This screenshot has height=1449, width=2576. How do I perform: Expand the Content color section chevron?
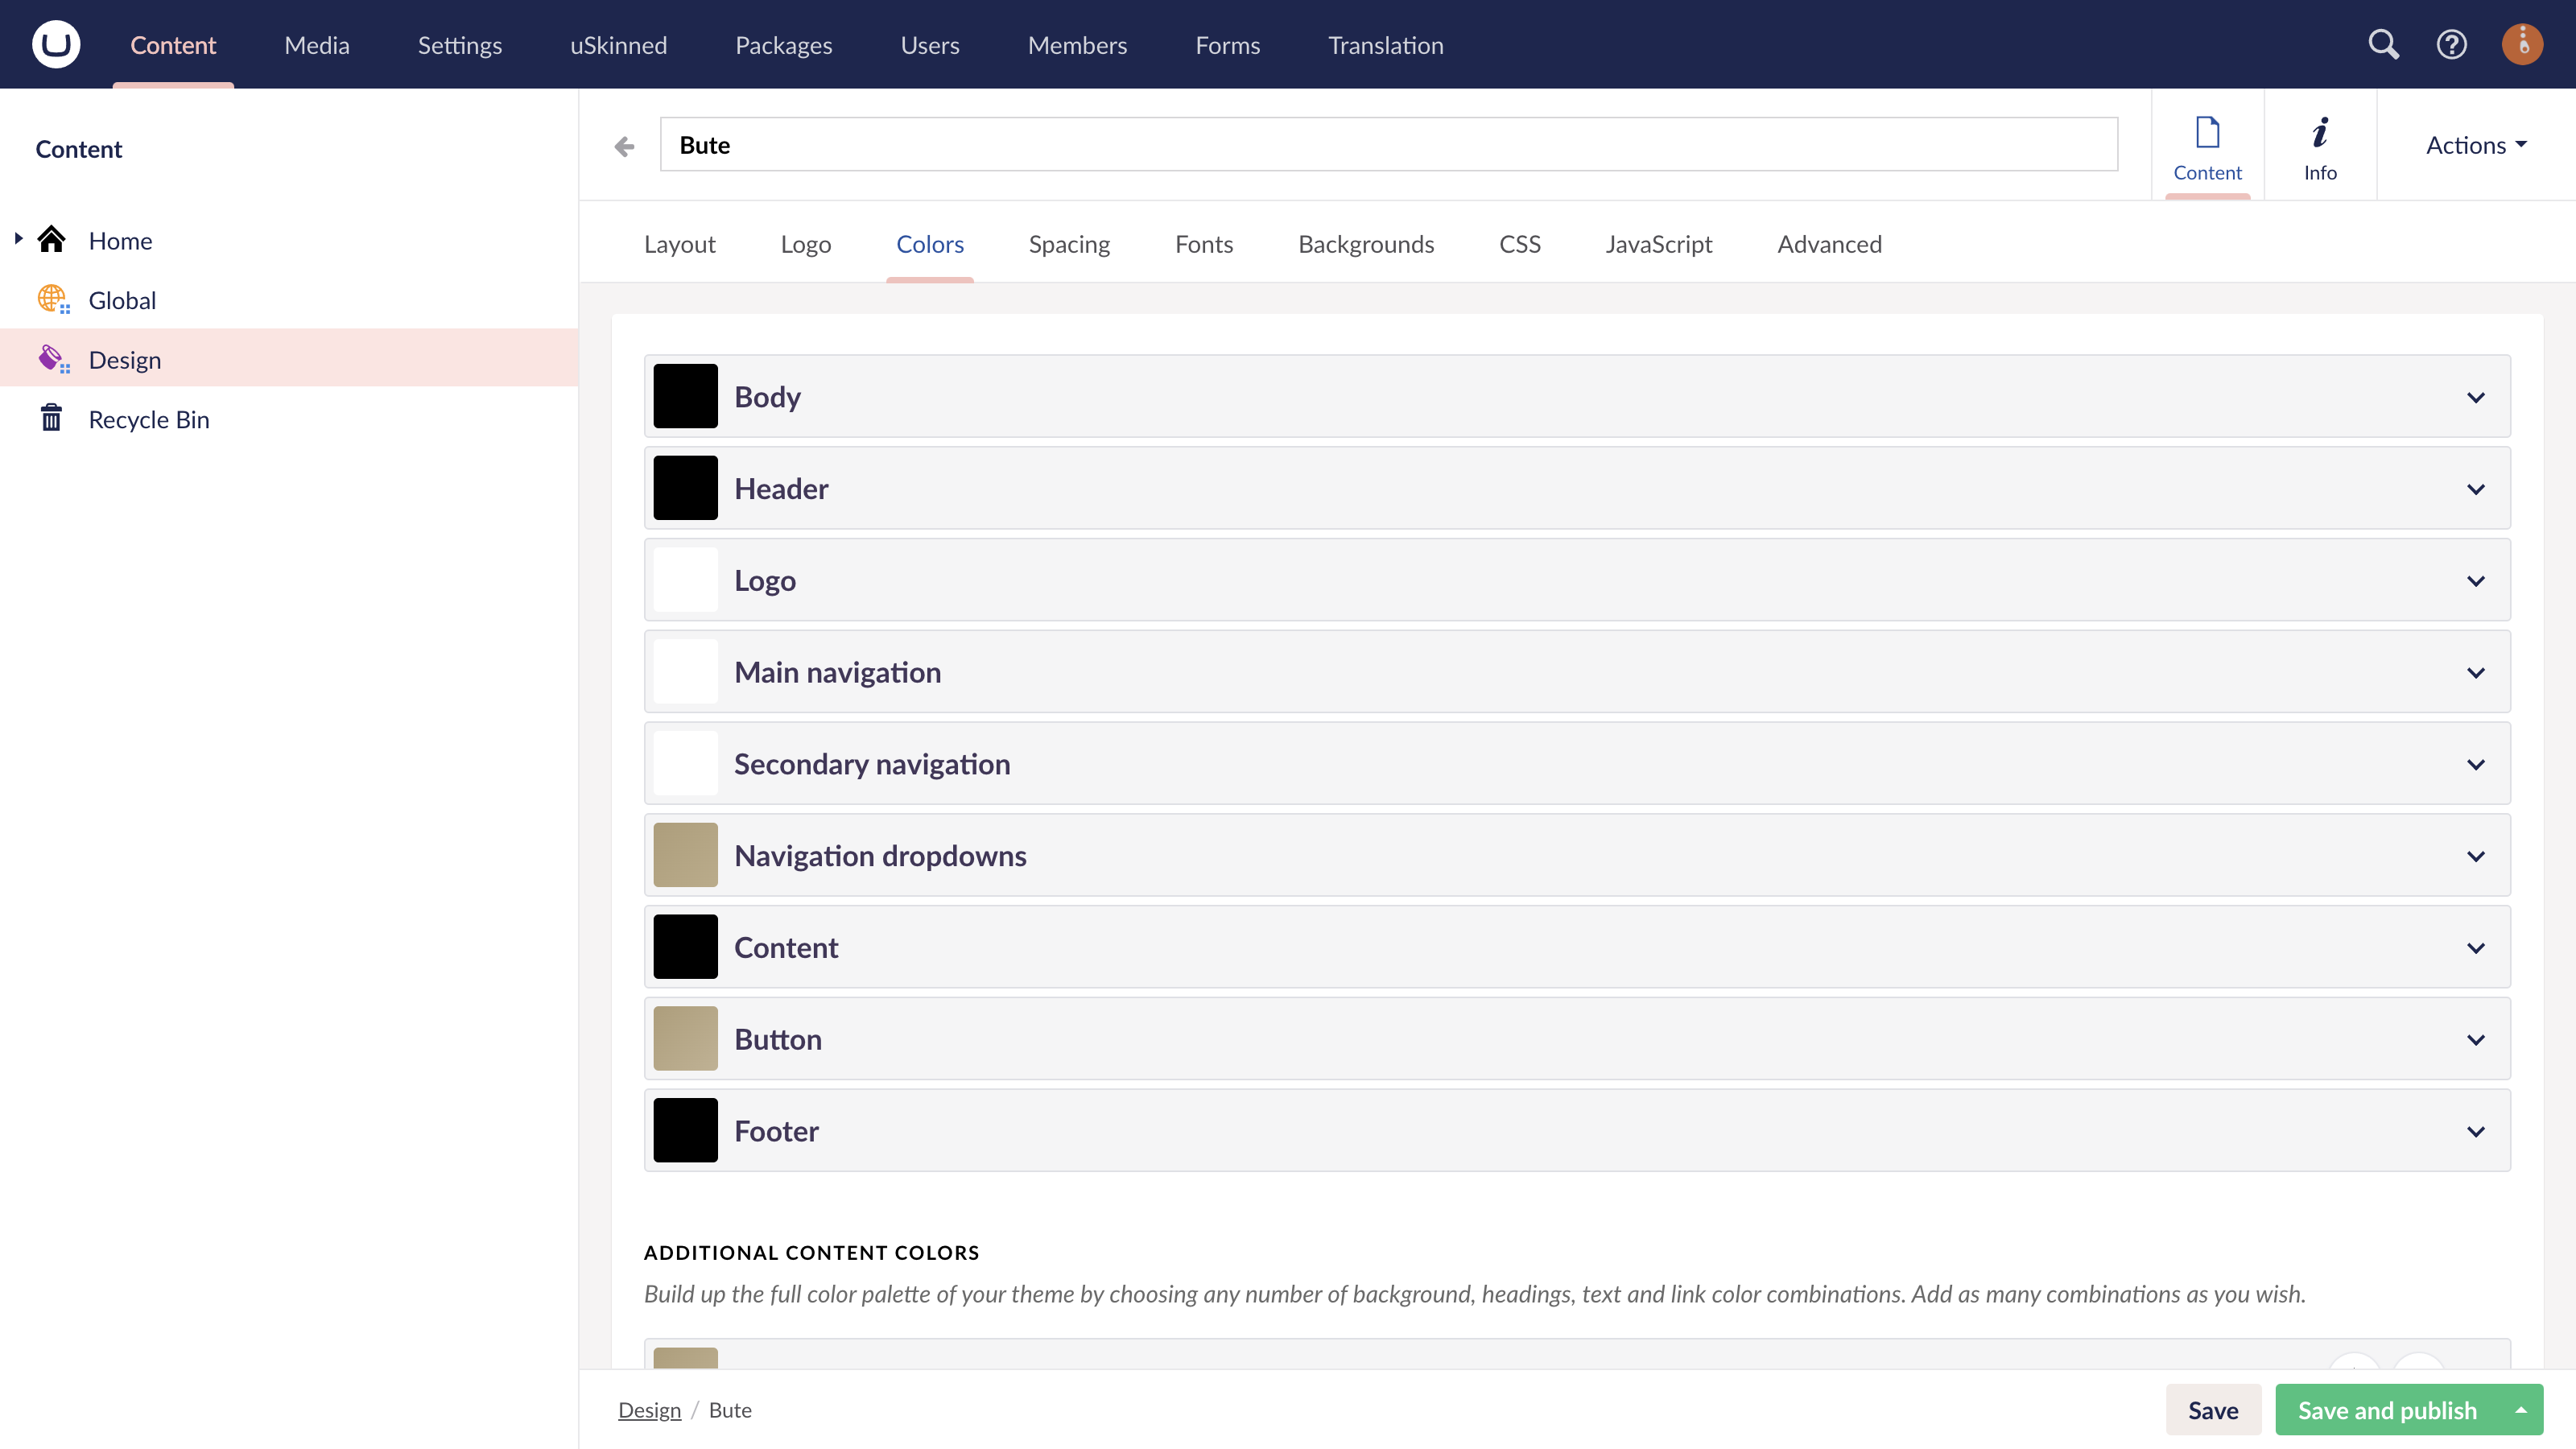point(2475,948)
